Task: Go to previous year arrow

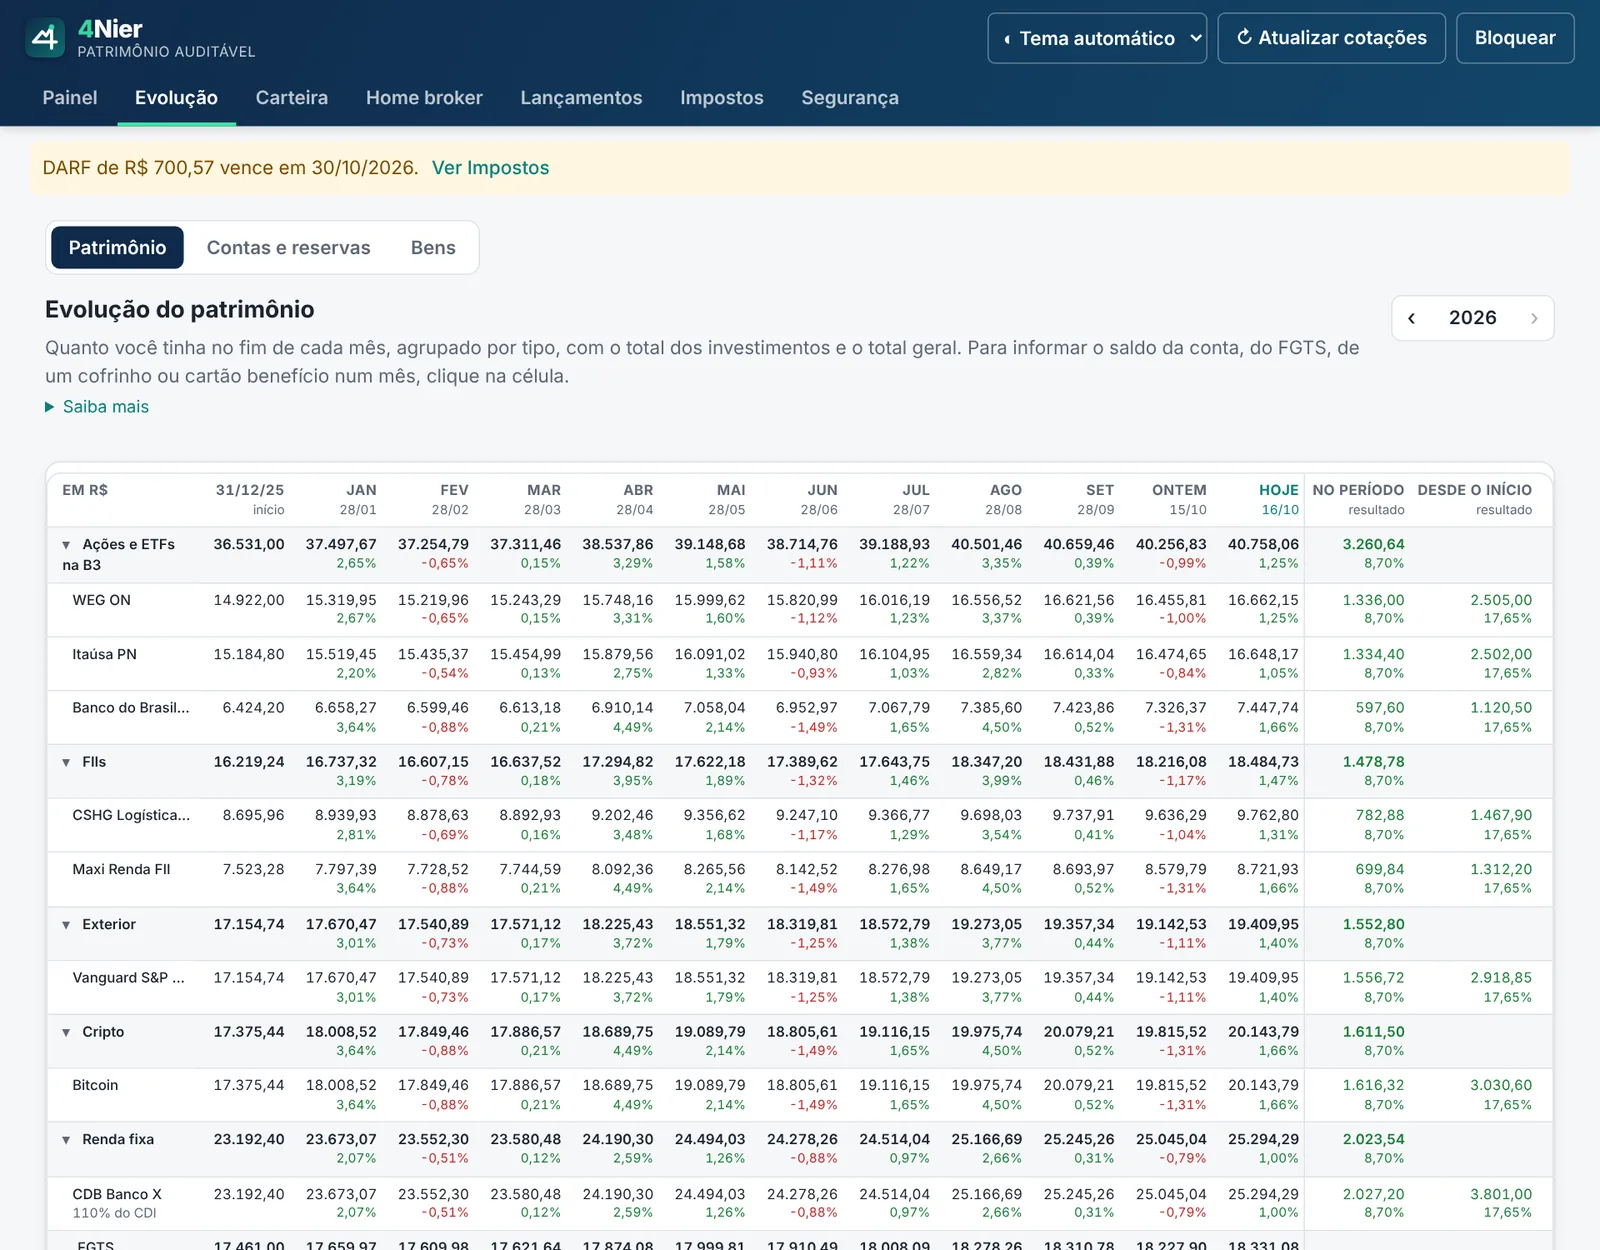Action: point(1412,318)
